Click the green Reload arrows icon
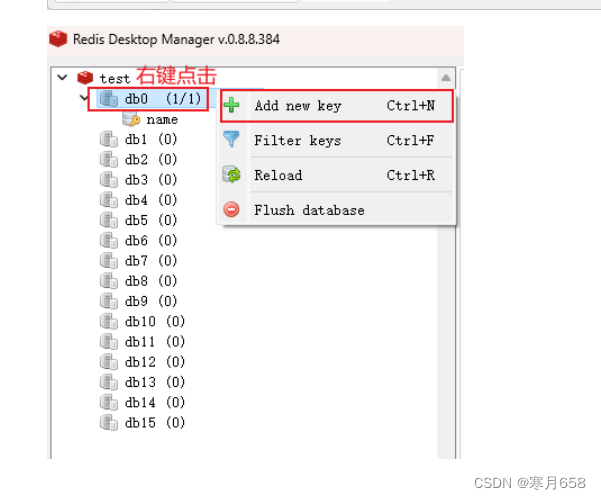 (232, 175)
